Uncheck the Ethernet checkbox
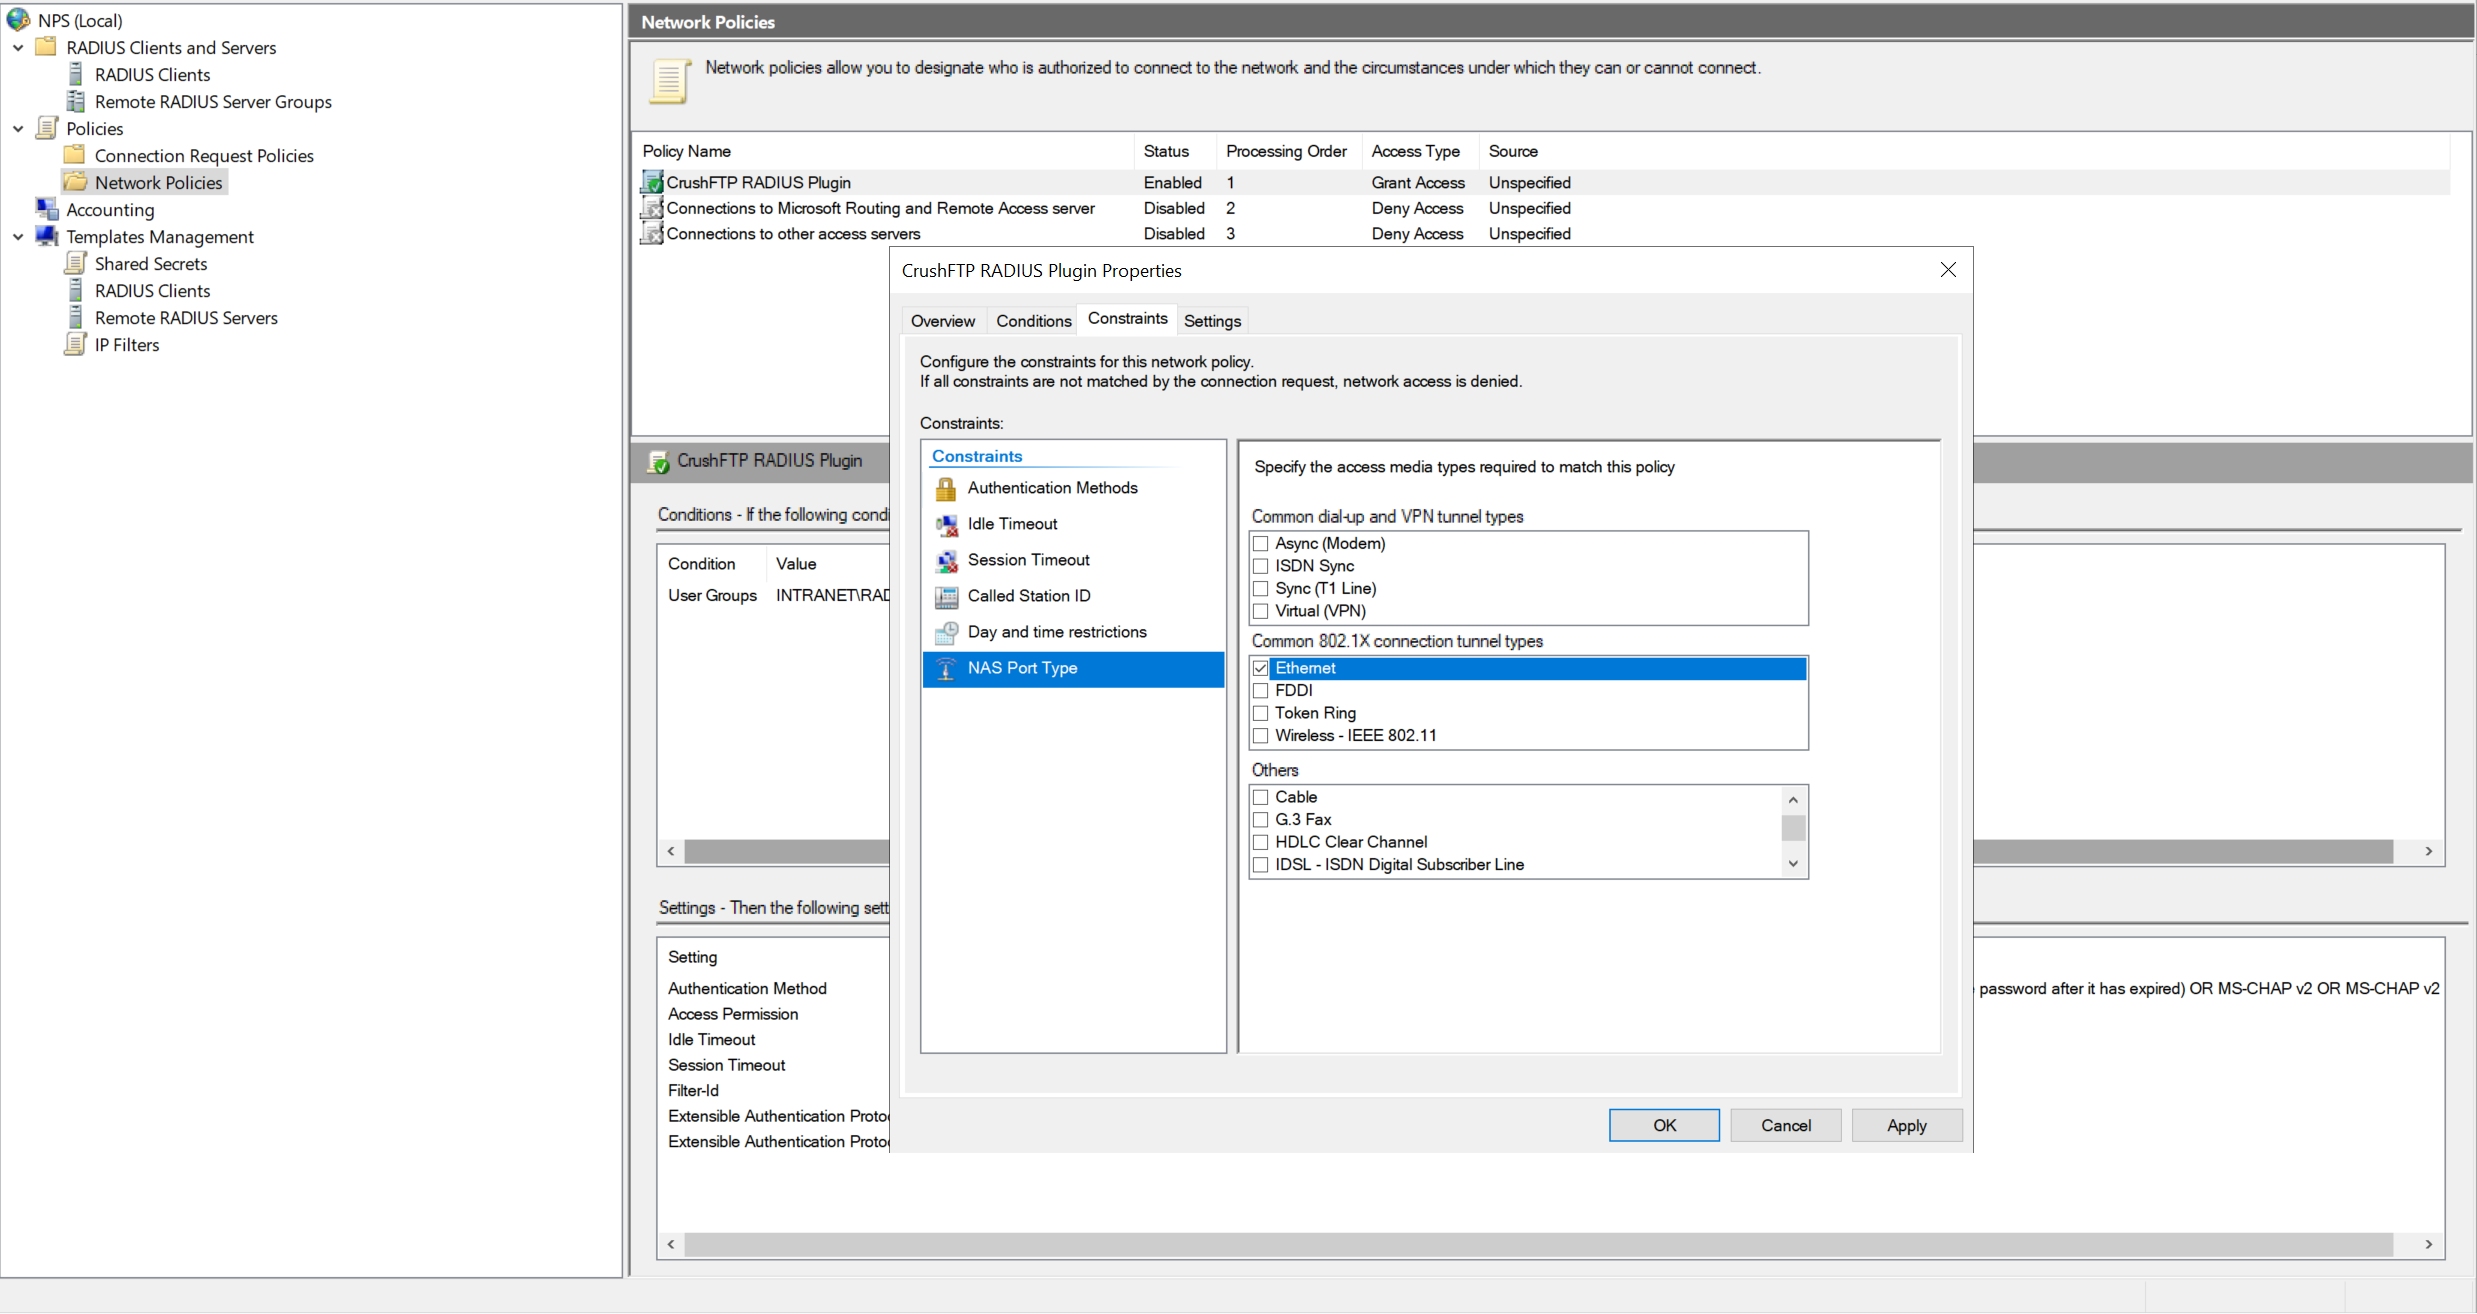The height and width of the screenshot is (1314, 2477). pyautogui.click(x=1261, y=668)
